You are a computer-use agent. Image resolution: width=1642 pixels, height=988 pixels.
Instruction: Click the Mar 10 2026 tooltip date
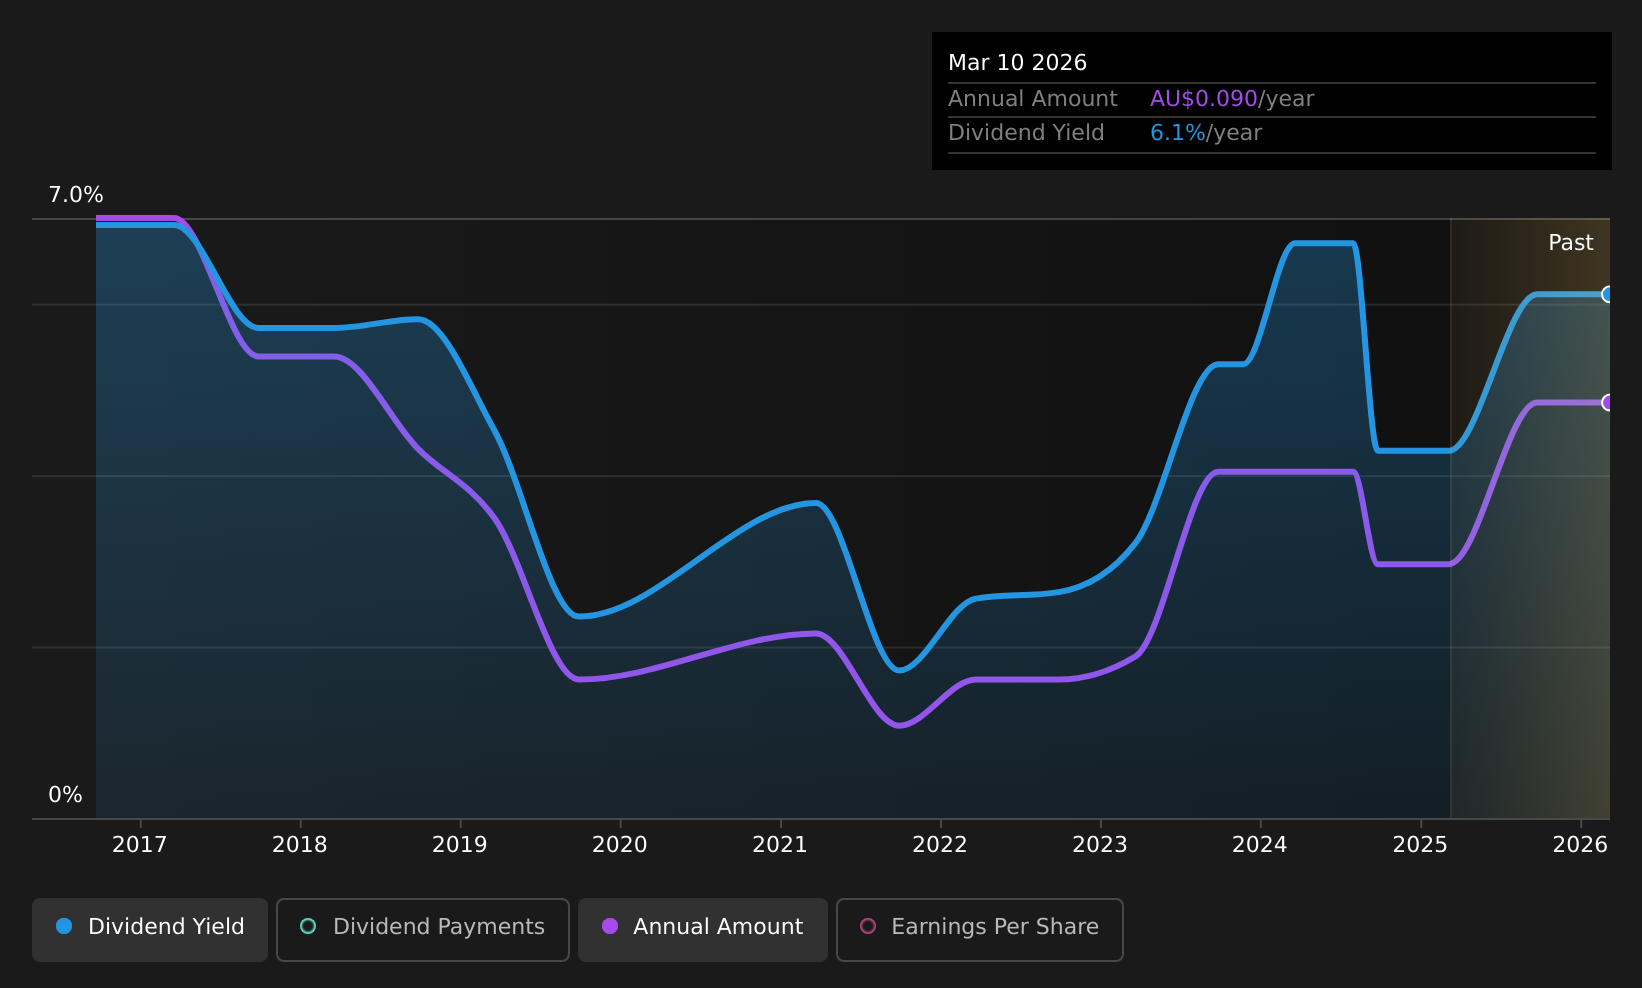(1017, 63)
